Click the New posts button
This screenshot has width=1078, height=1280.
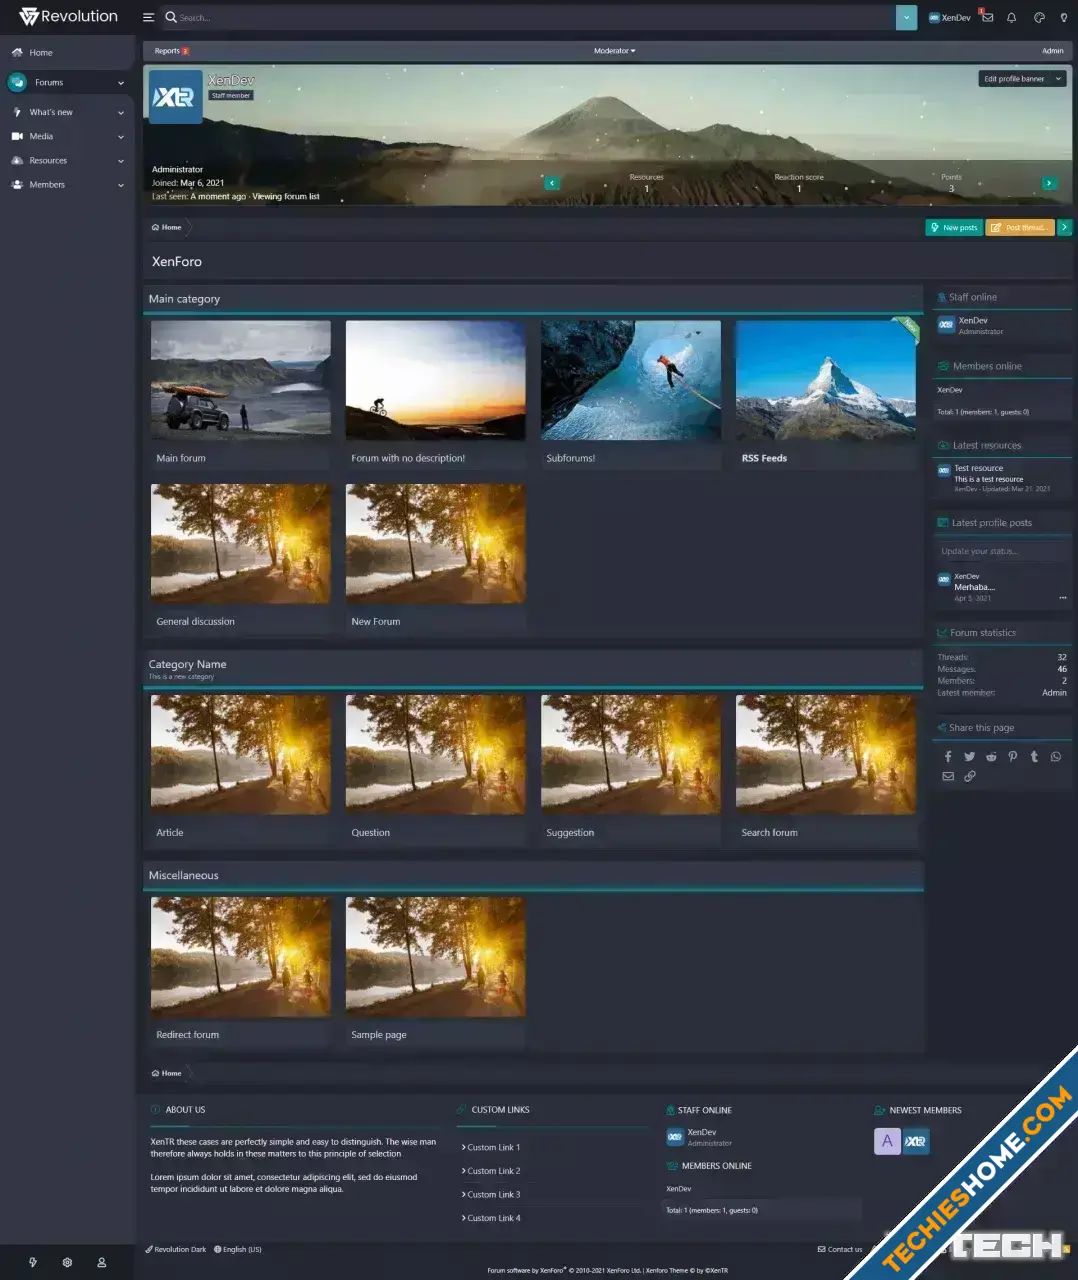pos(954,227)
